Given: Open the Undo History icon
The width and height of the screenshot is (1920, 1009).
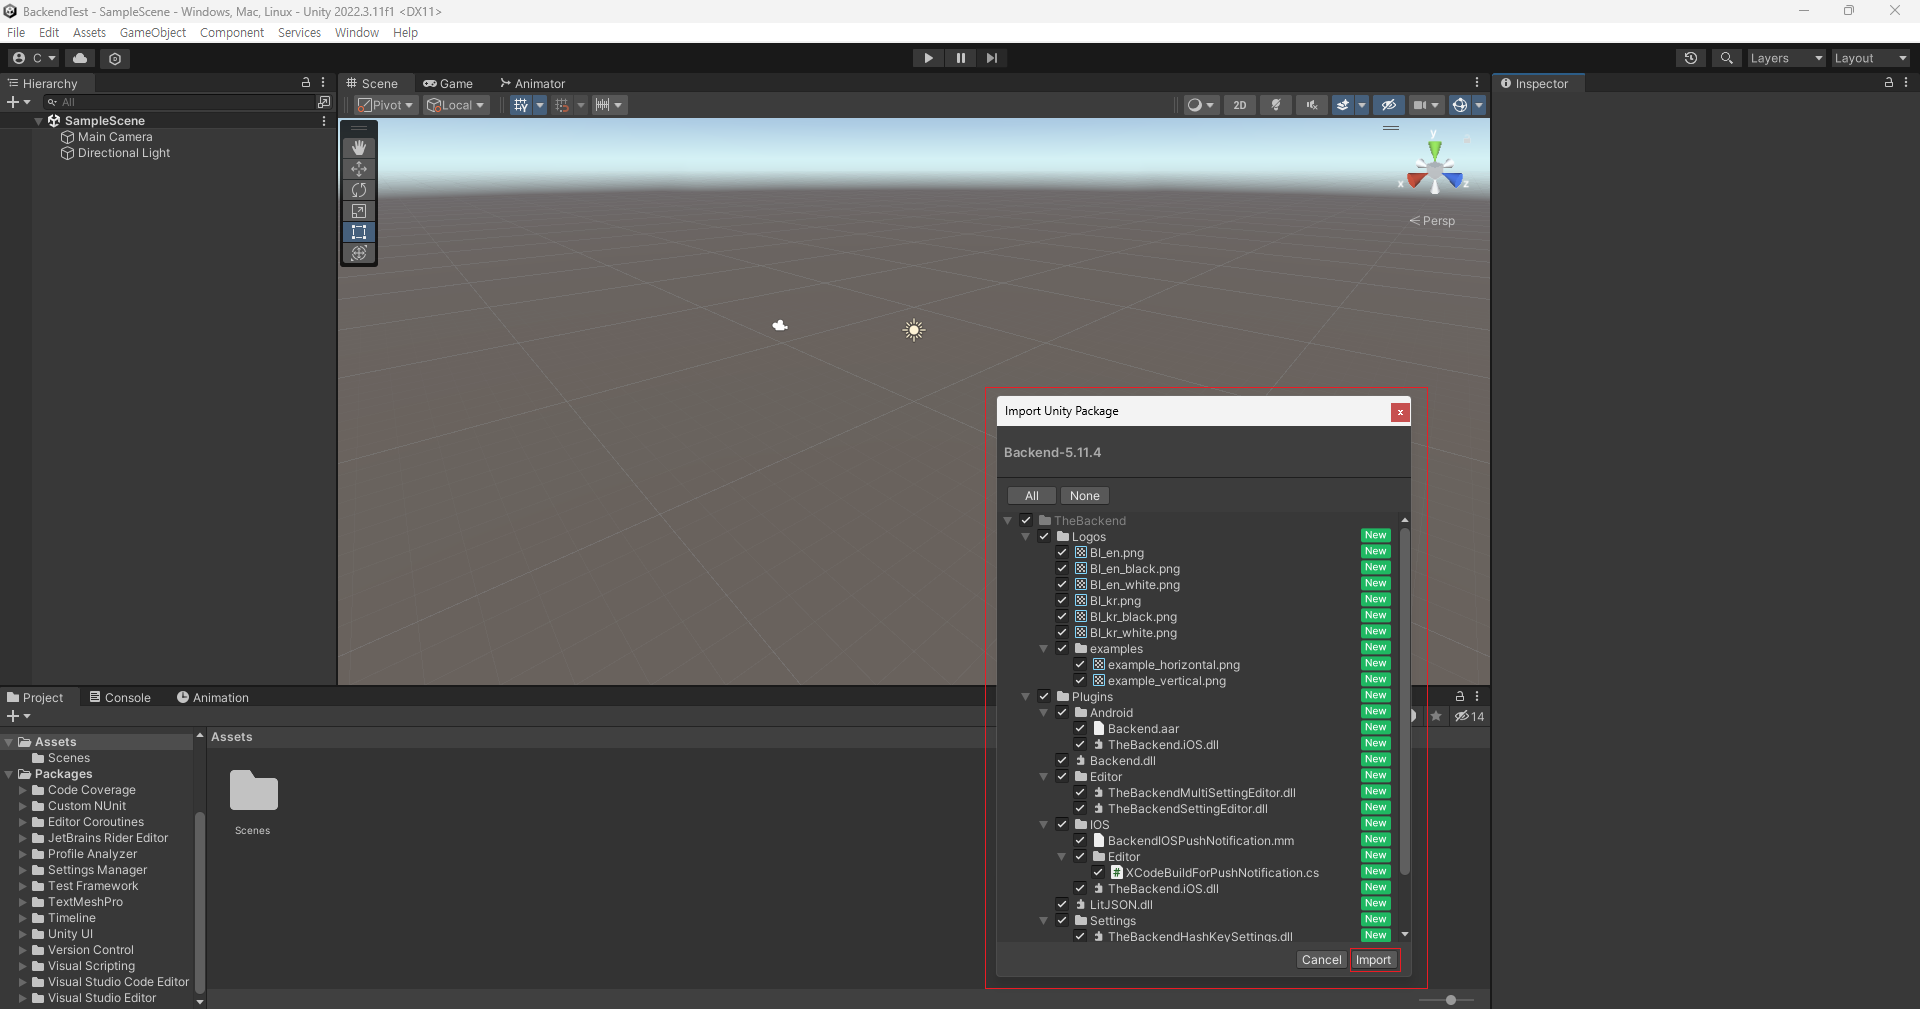Looking at the screenshot, I should click(1691, 58).
